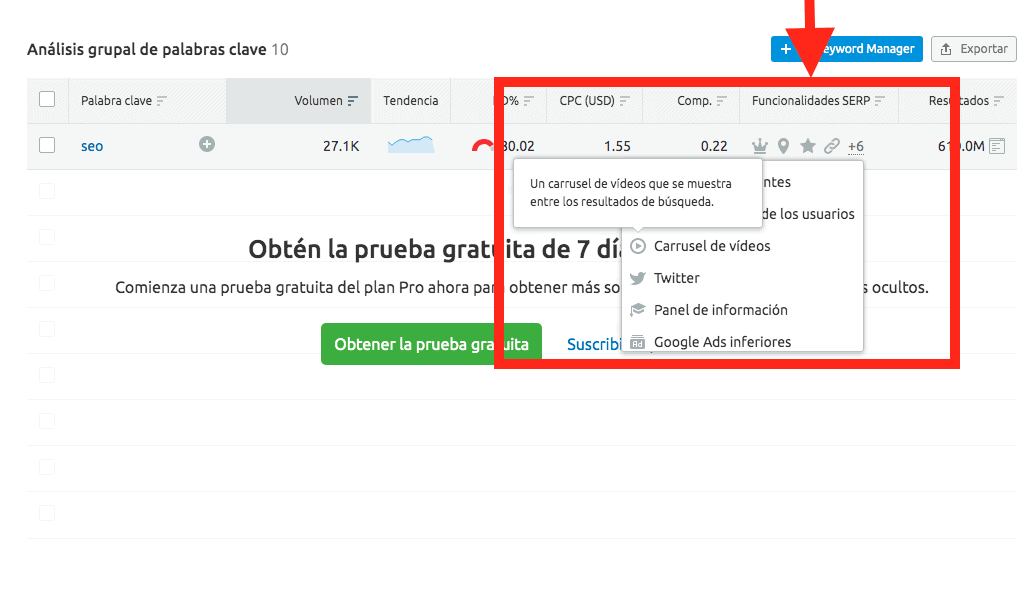Select the Panel de información icon

coord(637,310)
